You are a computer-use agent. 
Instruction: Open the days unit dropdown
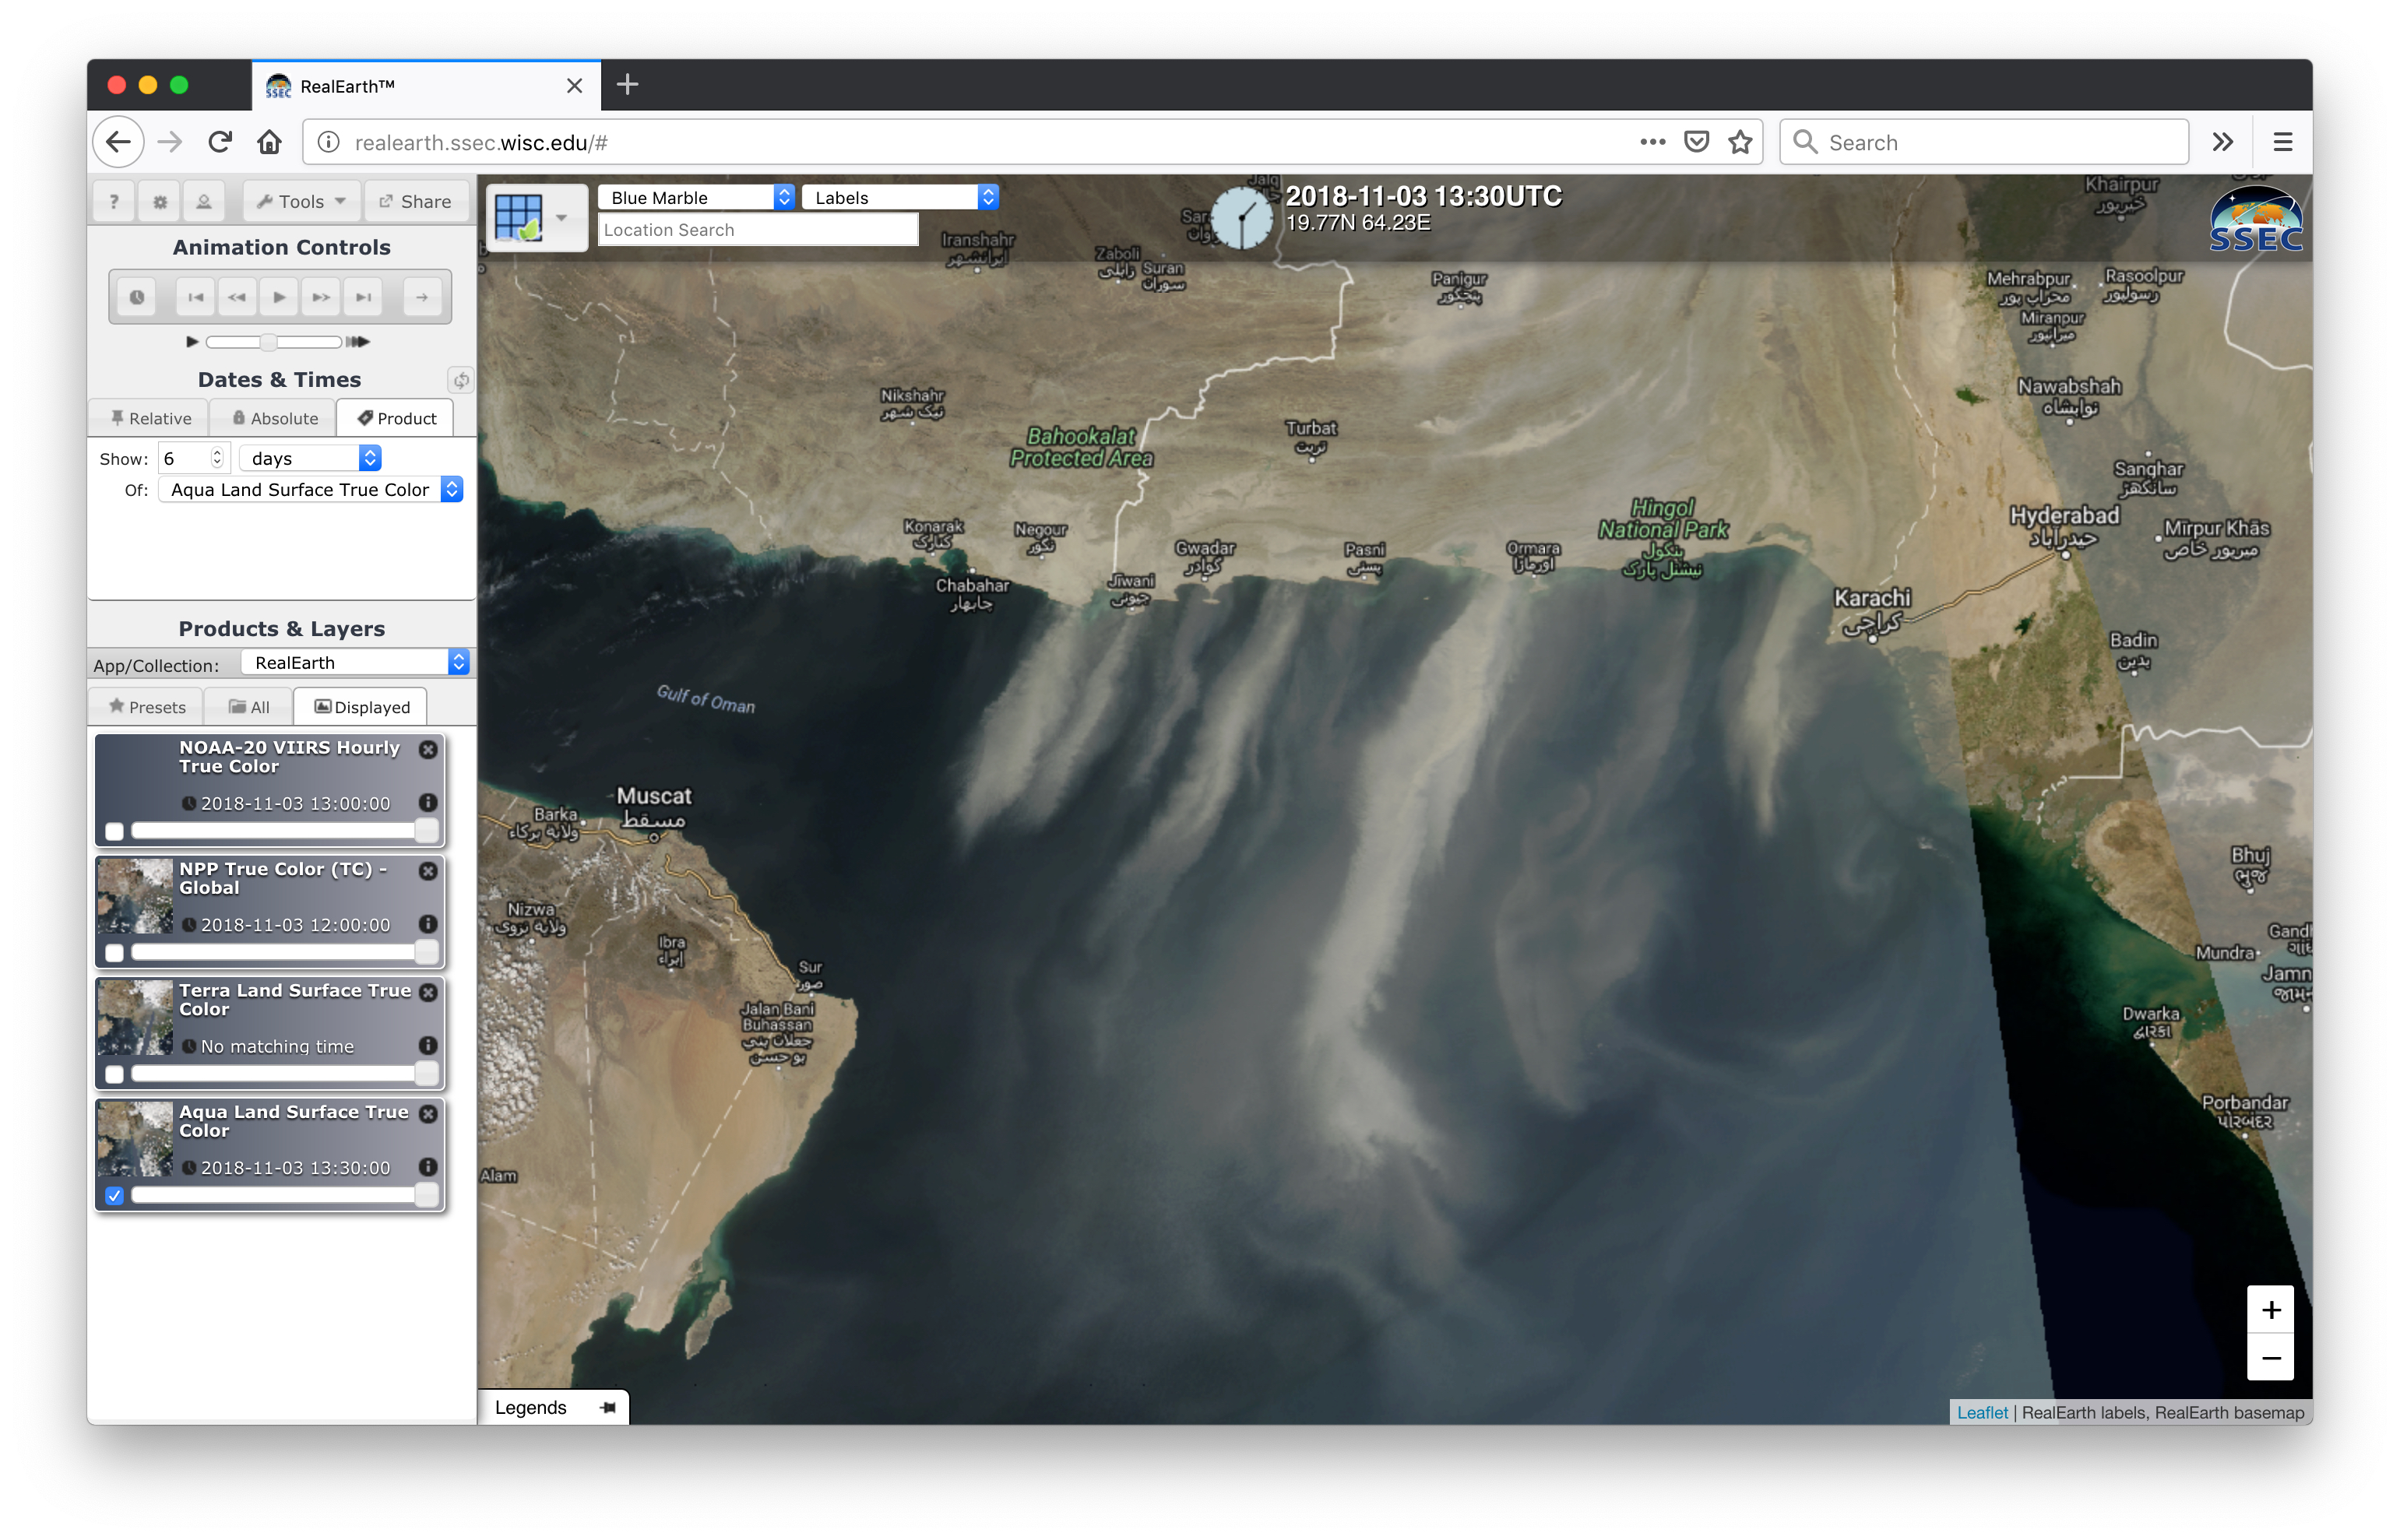(x=311, y=458)
